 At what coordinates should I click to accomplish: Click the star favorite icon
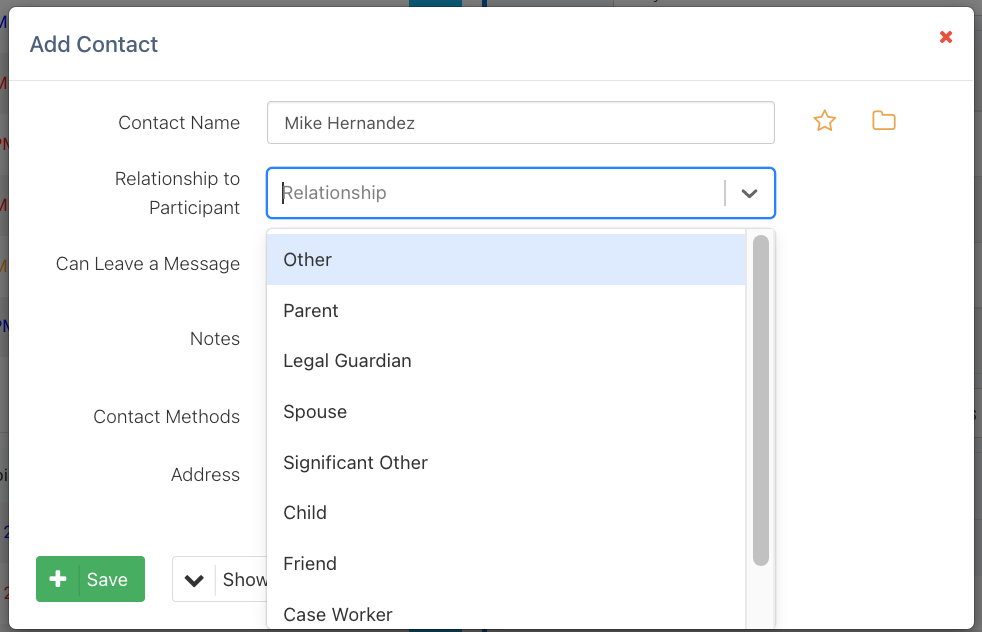coord(824,122)
